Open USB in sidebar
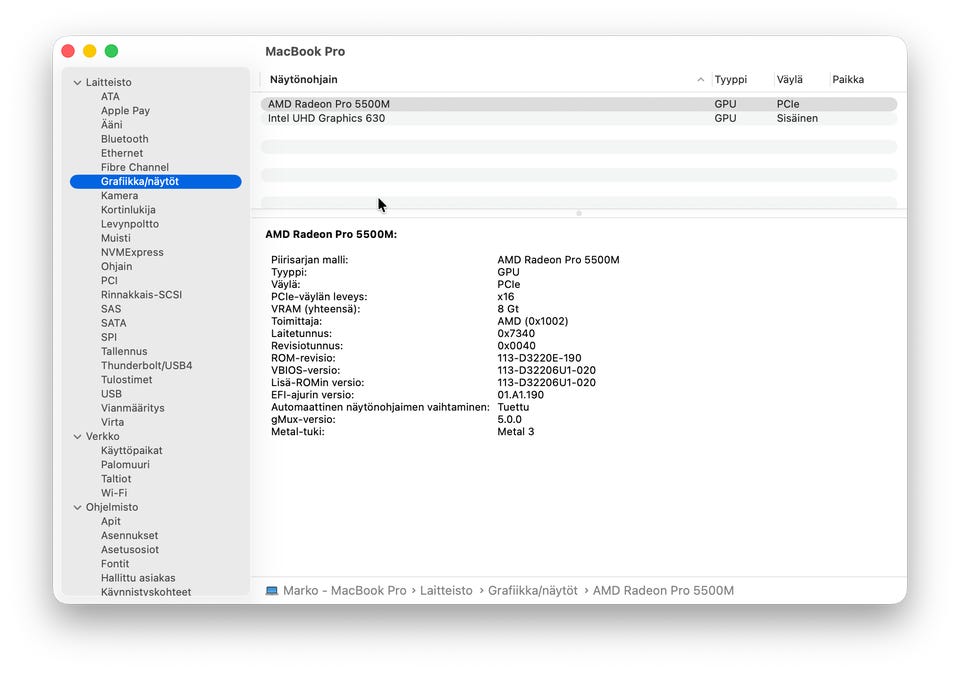The image size is (960, 674). pos(111,394)
